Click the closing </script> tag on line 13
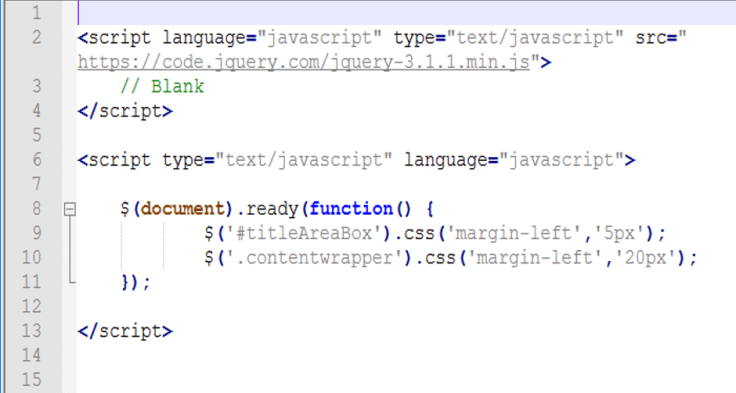The image size is (736, 393). tap(125, 331)
